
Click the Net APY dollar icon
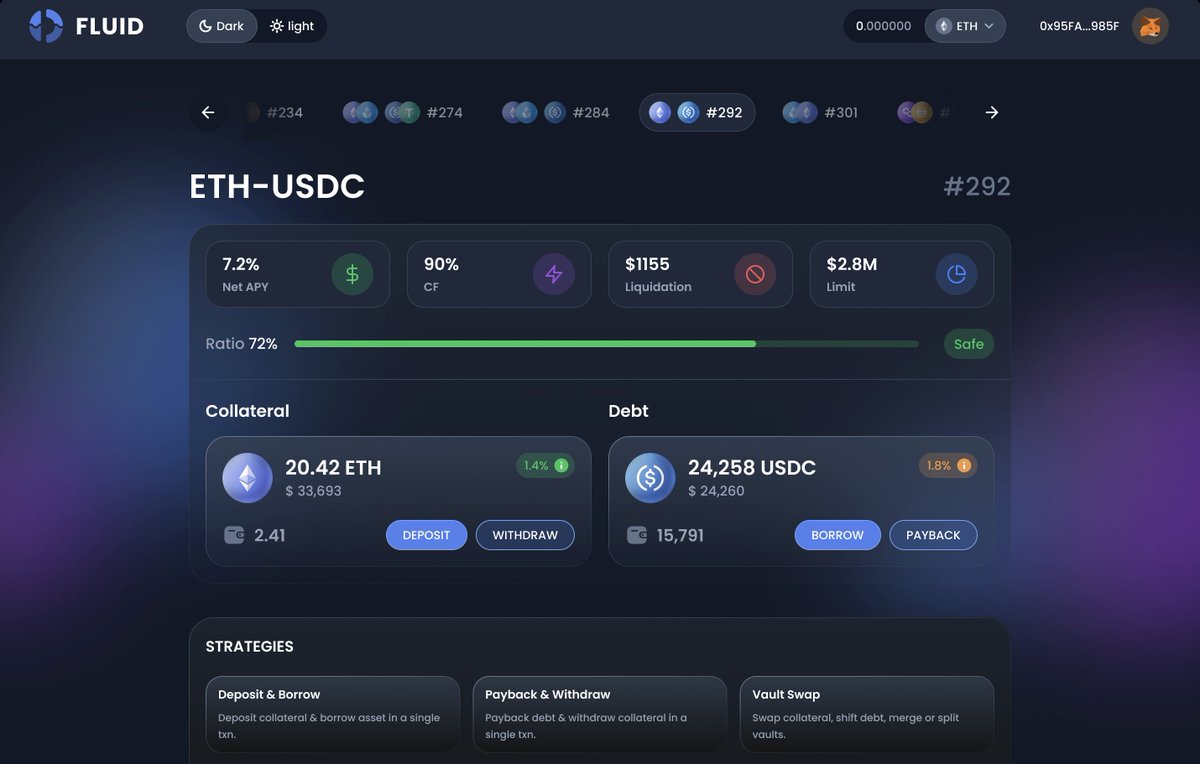tap(352, 274)
